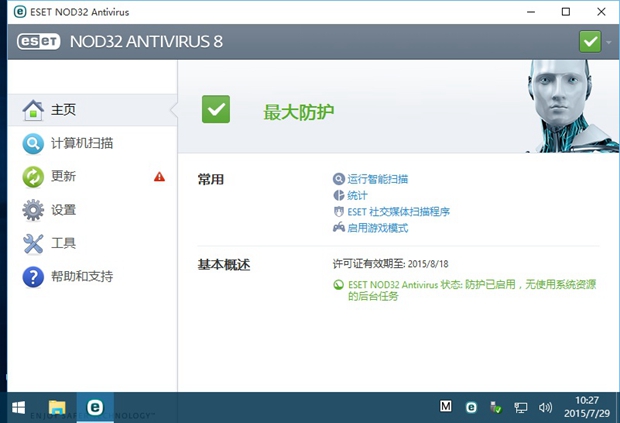
Task: Maximize the ESET NOD32 Antivirus window
Action: tap(566, 12)
